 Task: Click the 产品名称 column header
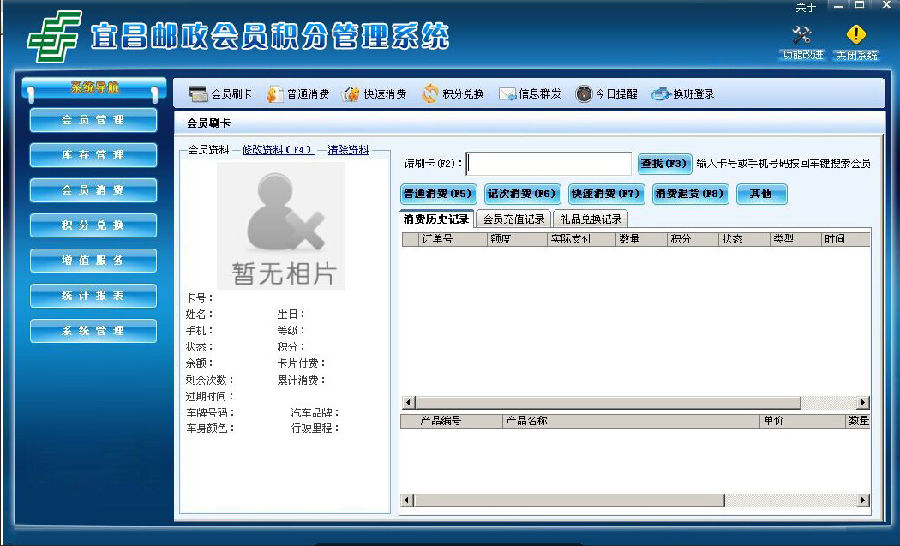pos(631,421)
